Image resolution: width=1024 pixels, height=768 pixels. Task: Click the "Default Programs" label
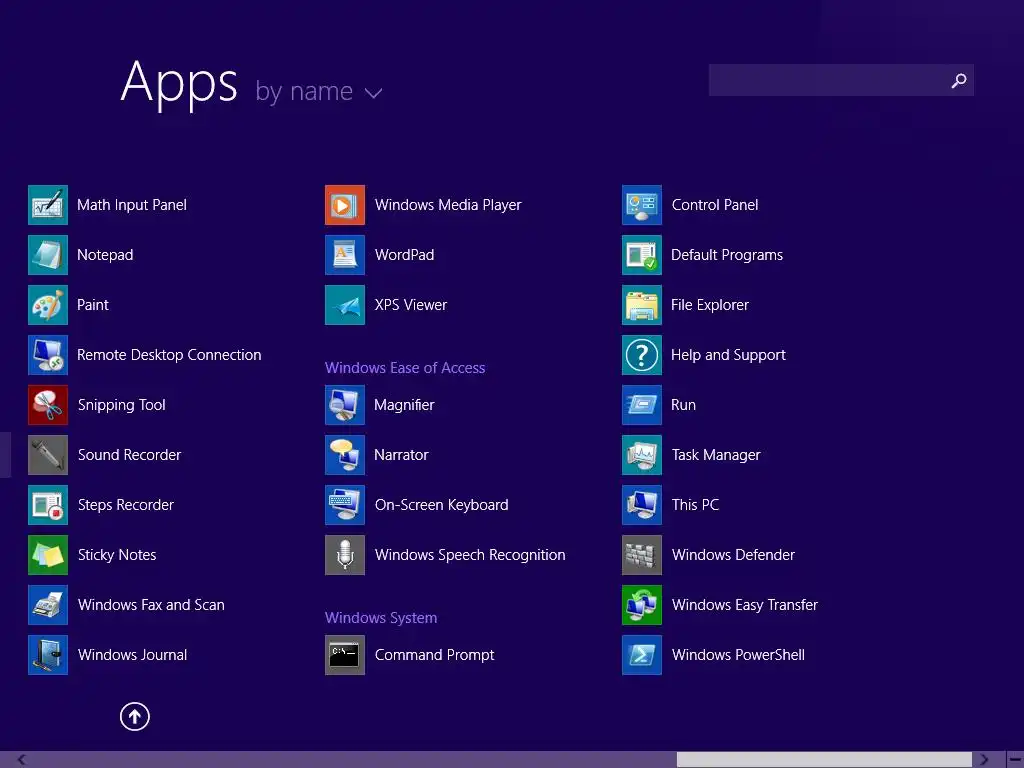pos(727,255)
